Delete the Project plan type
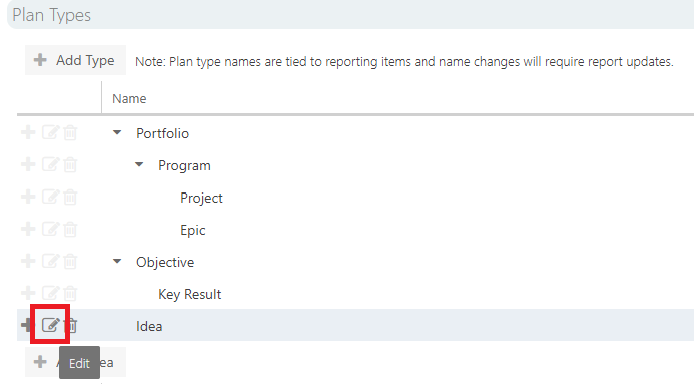 pos(70,197)
